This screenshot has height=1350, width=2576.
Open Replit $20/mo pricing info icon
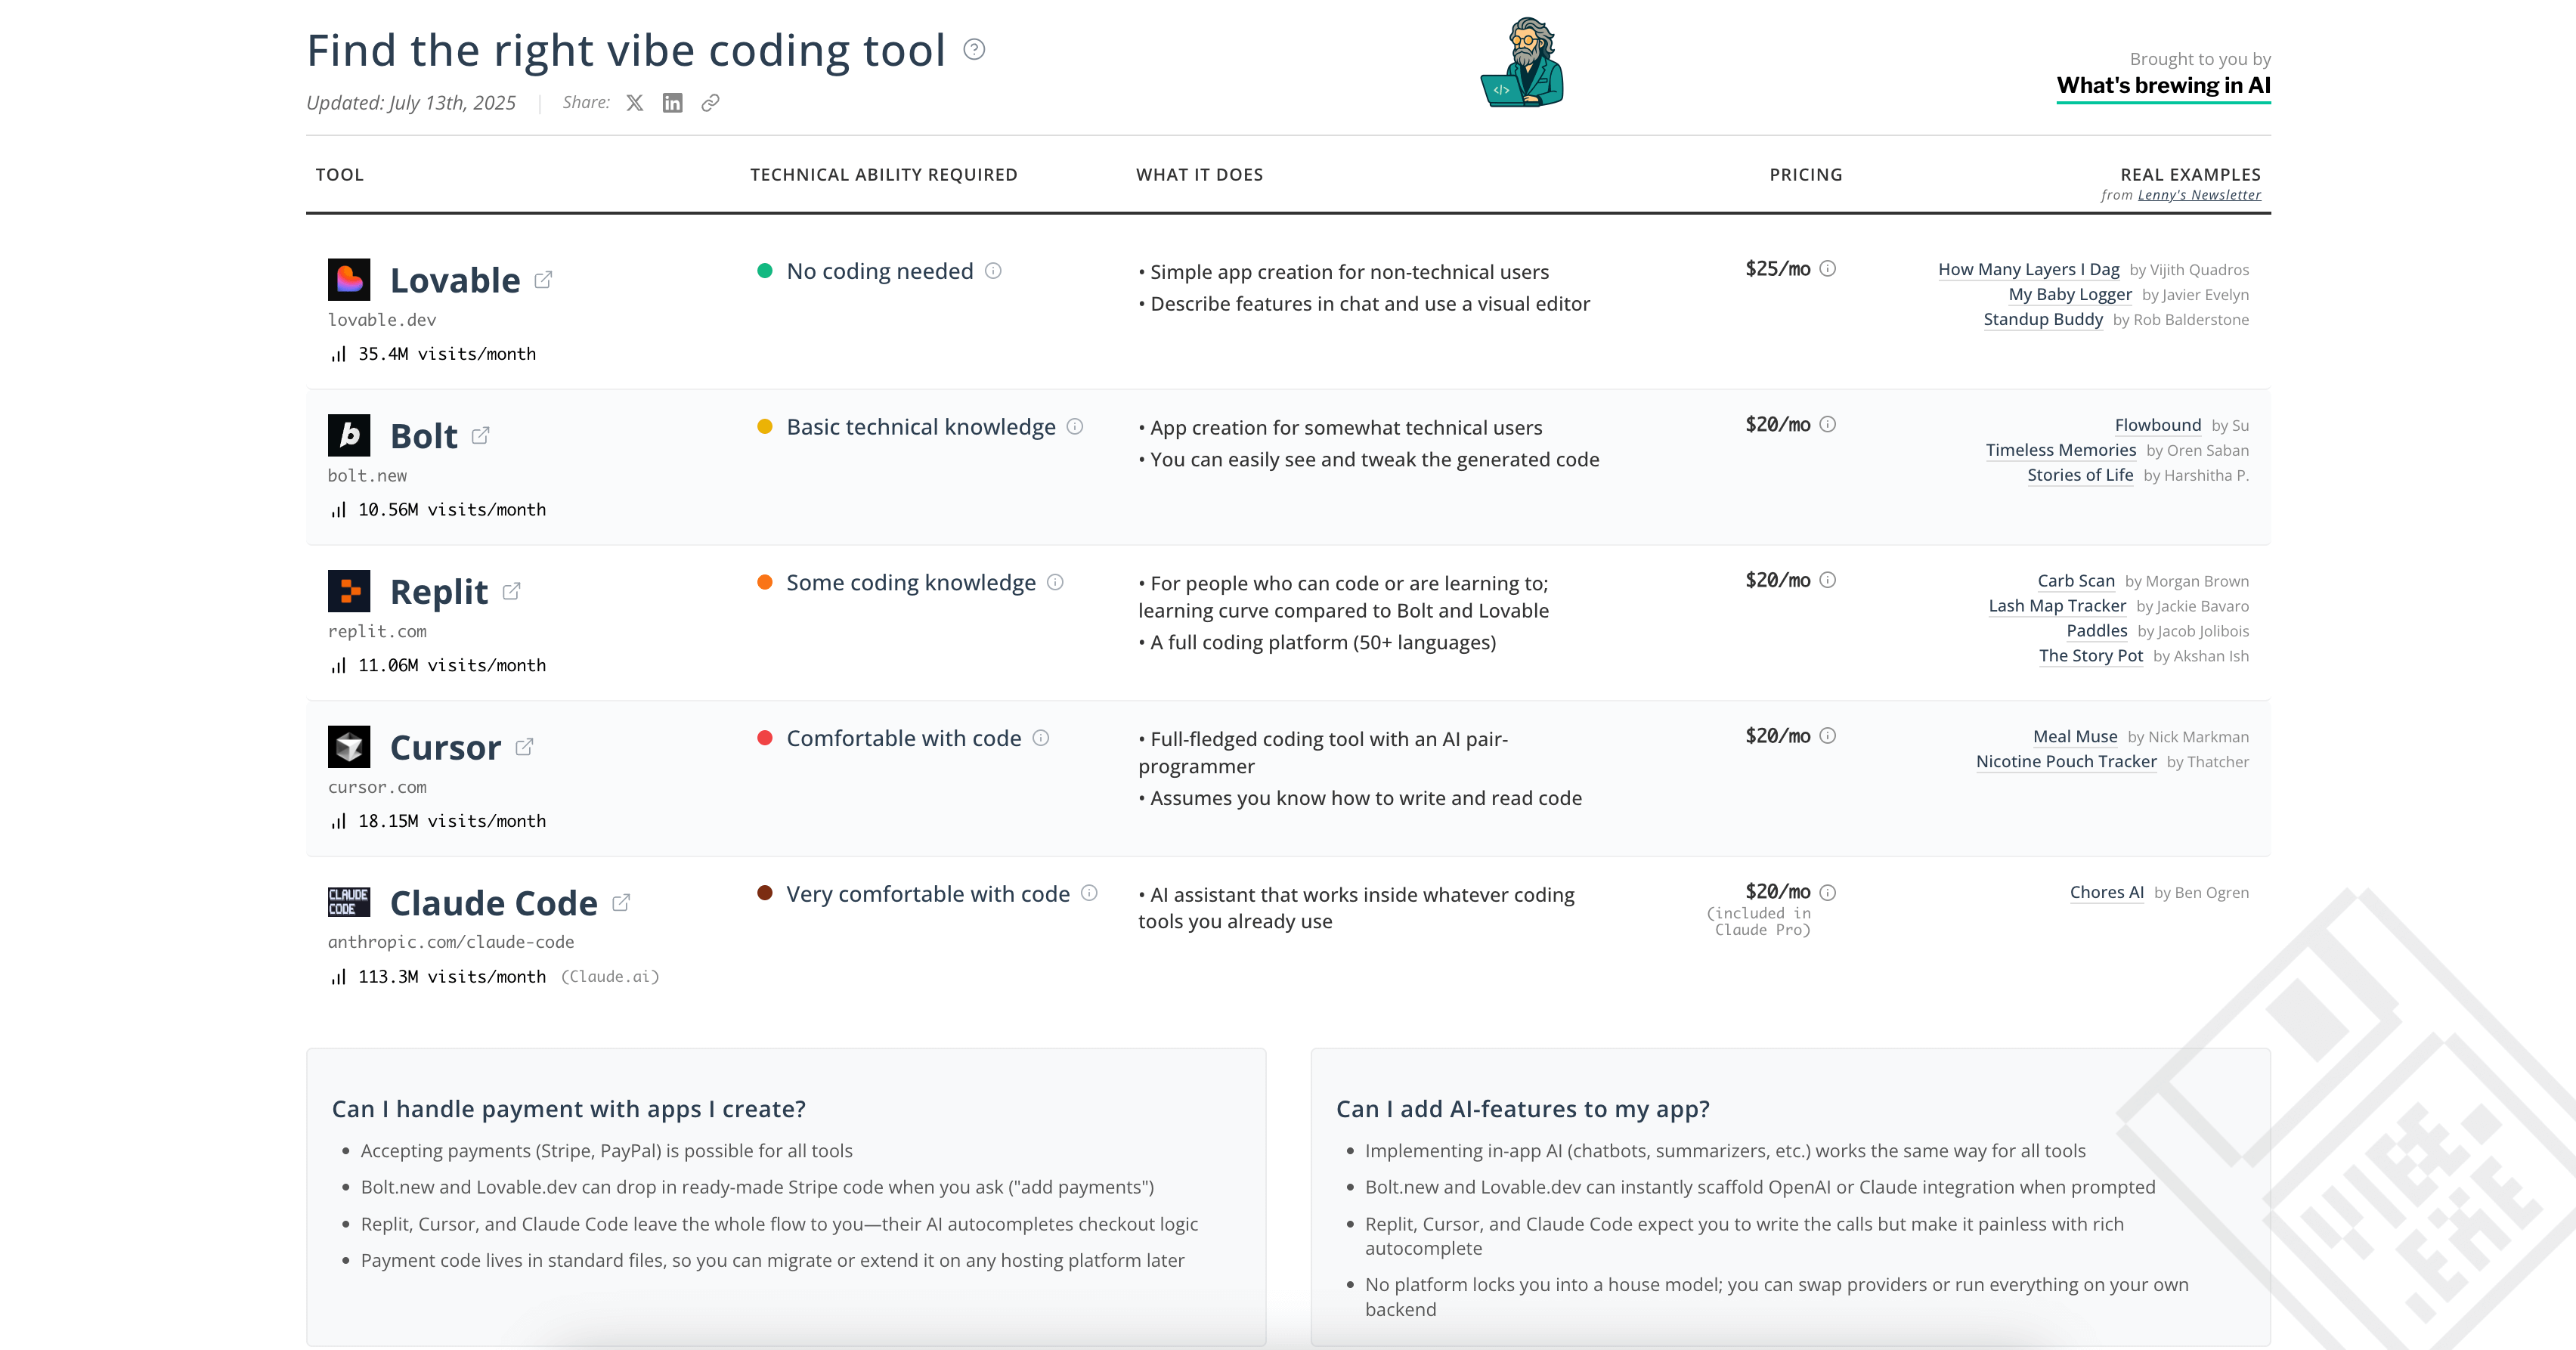pyautogui.click(x=1828, y=580)
